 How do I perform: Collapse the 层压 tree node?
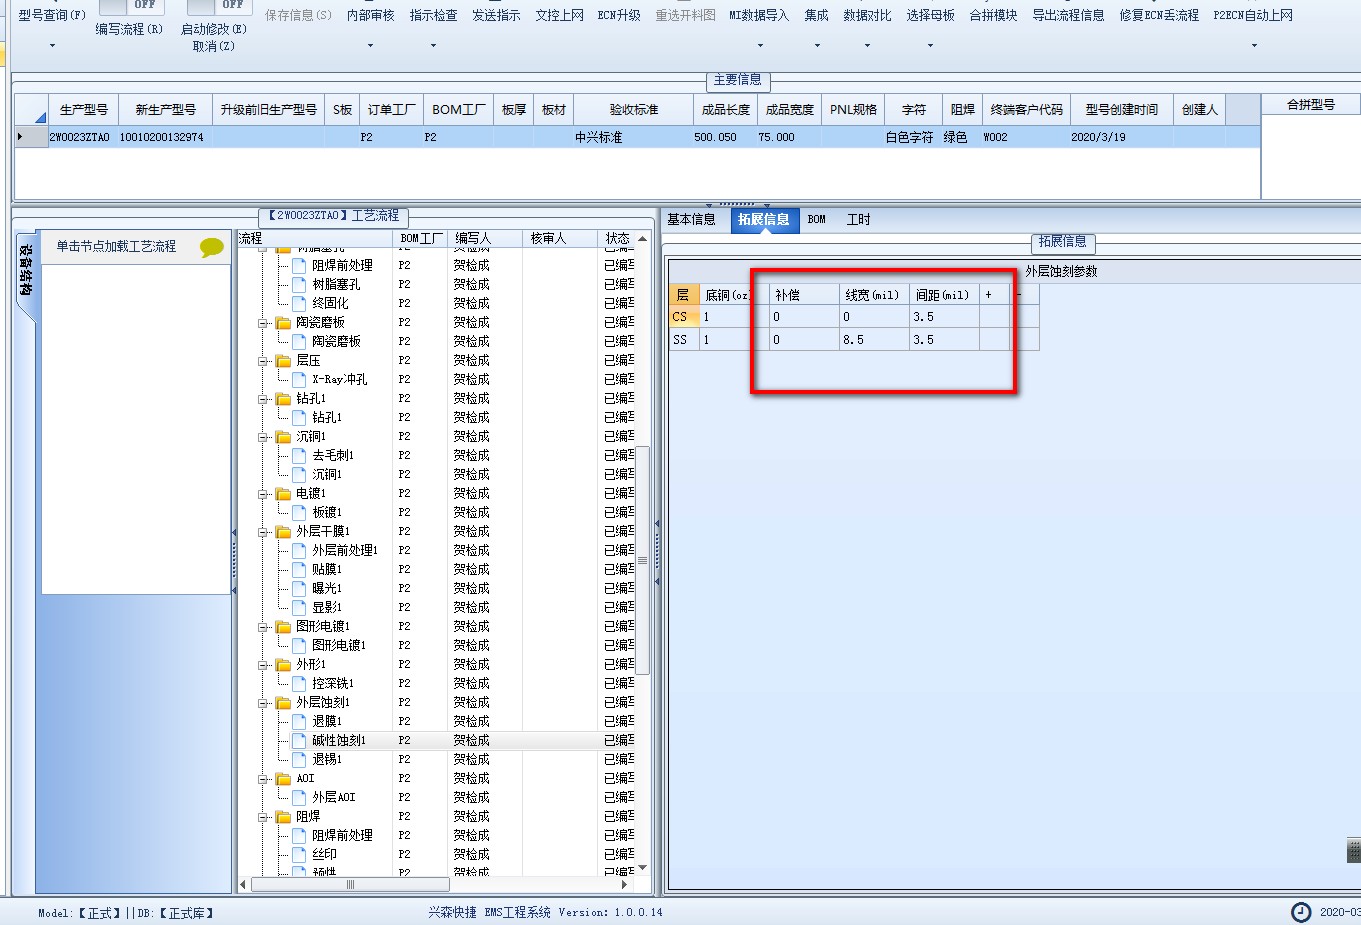coord(264,360)
